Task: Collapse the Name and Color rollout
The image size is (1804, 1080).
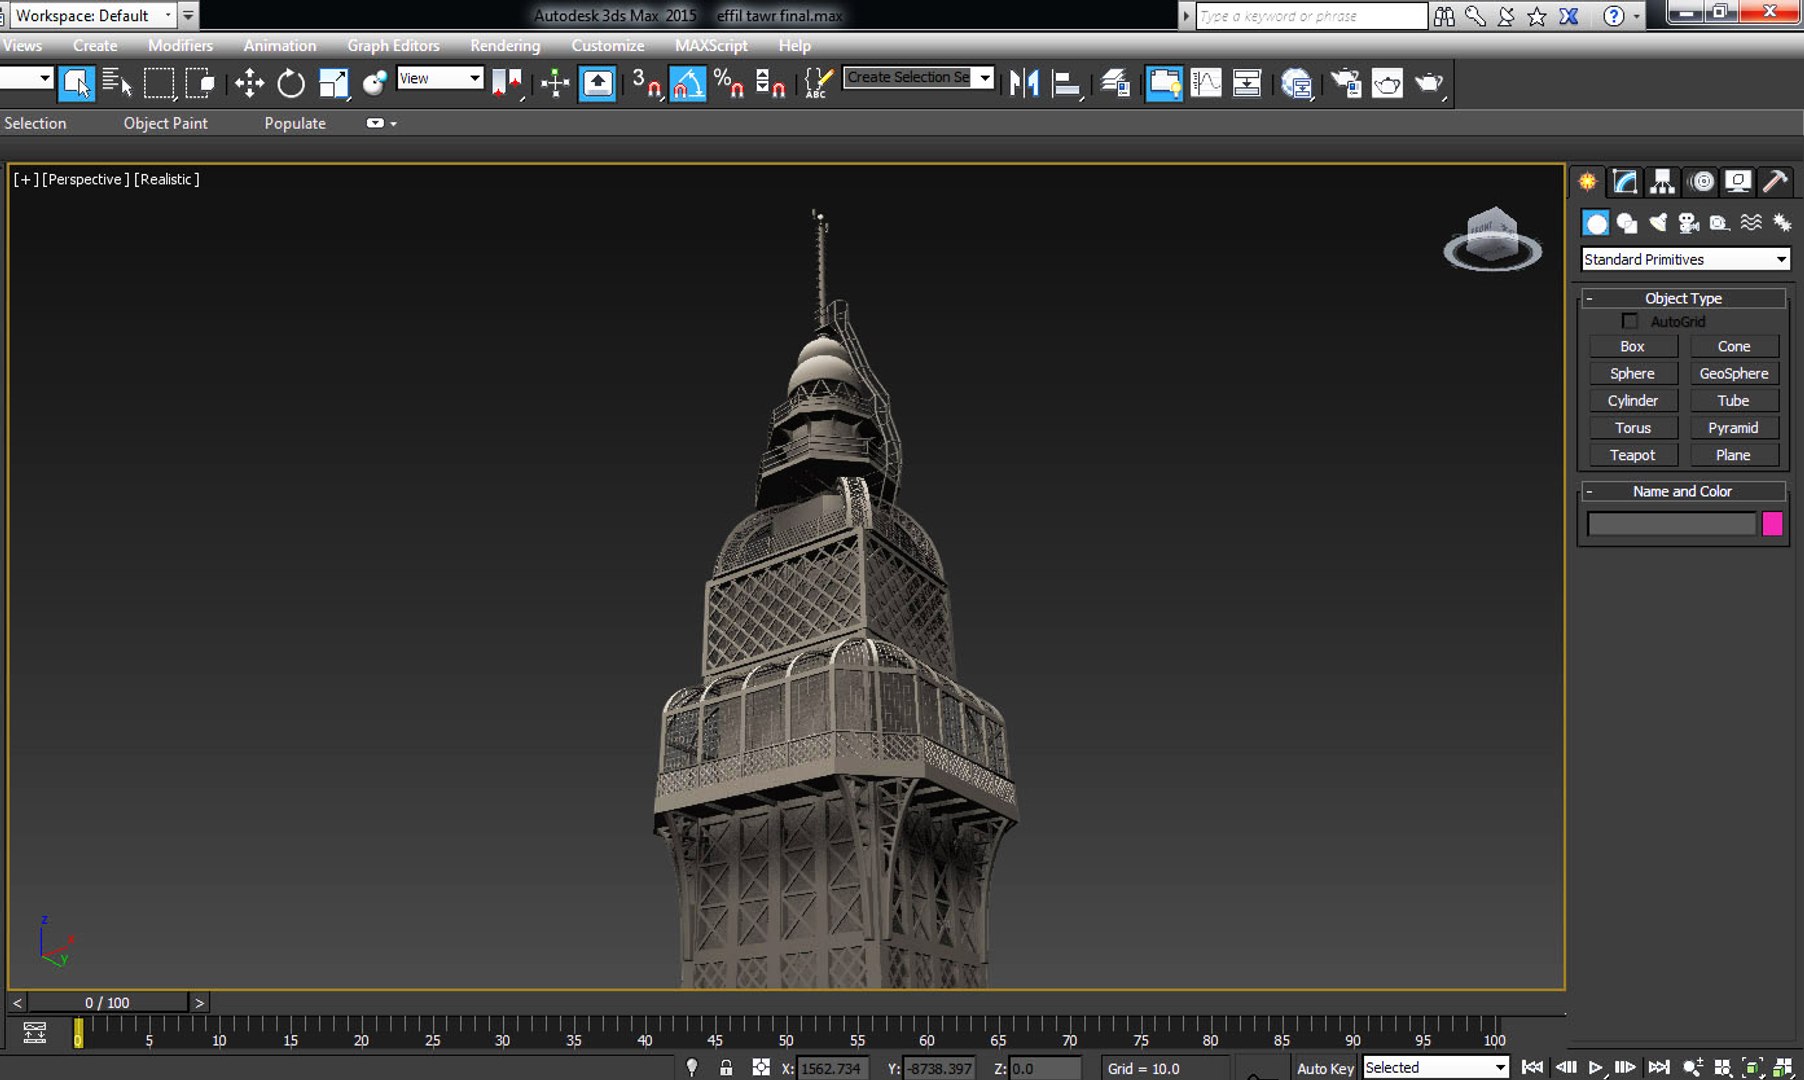Action: coord(1683,491)
